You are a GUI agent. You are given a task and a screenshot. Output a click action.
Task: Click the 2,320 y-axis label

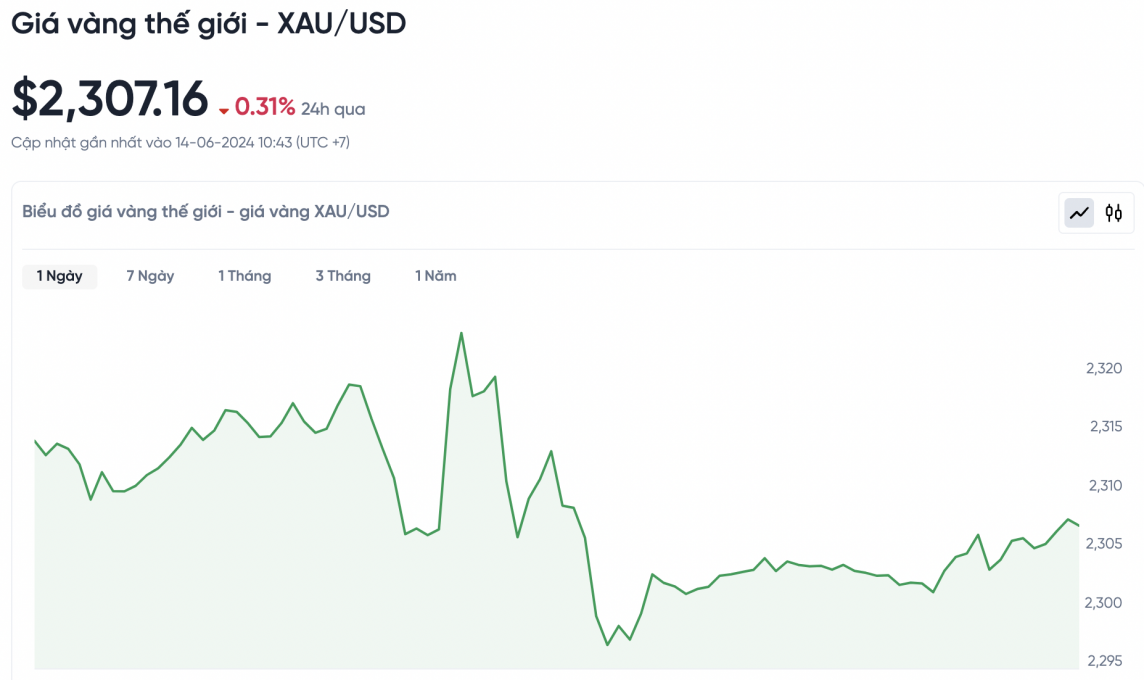(1104, 369)
